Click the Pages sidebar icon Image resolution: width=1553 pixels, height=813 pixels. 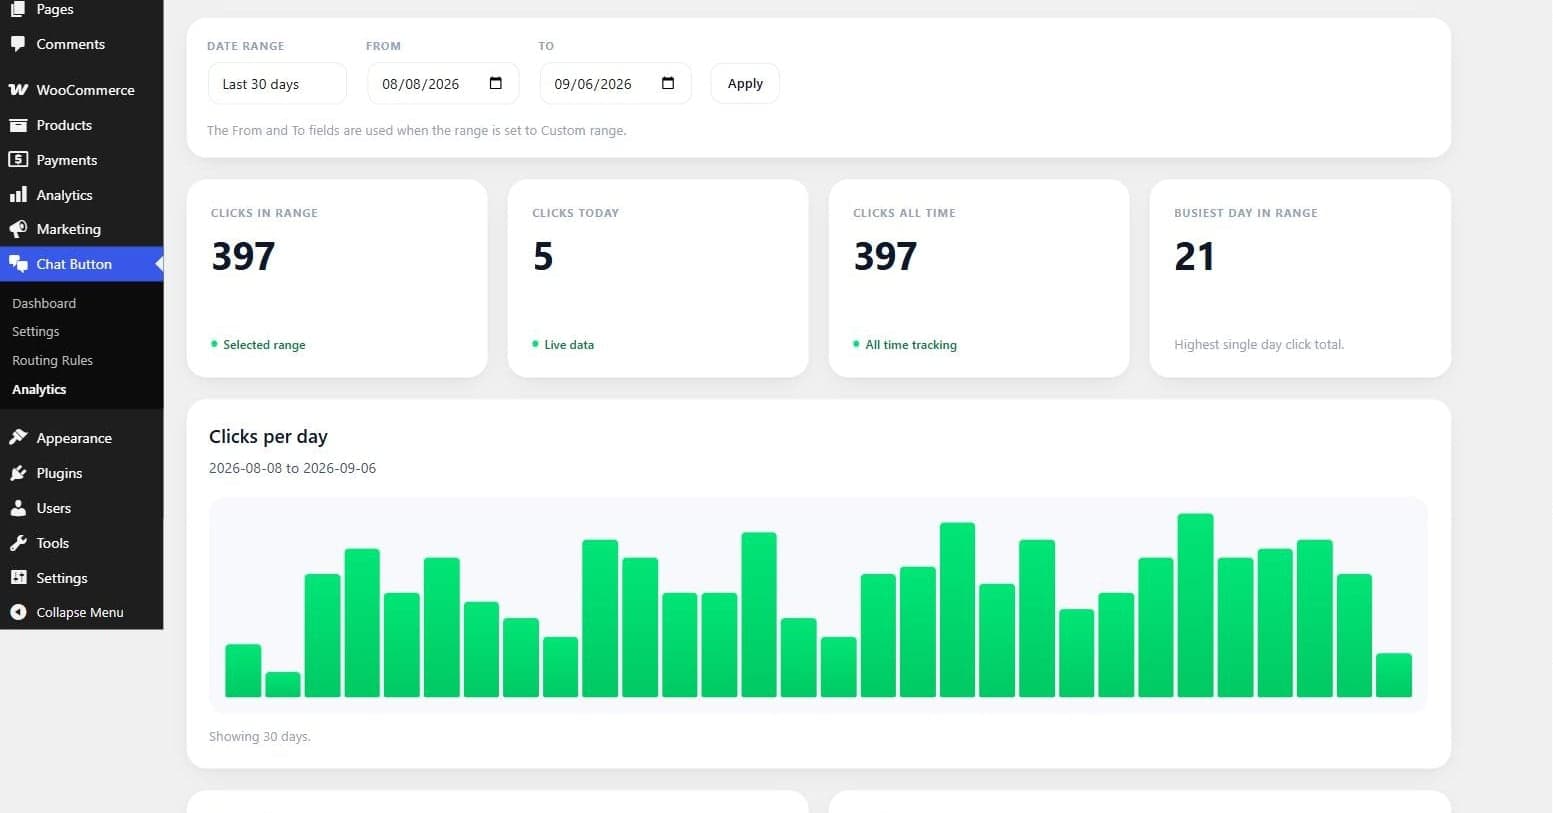[x=18, y=9]
